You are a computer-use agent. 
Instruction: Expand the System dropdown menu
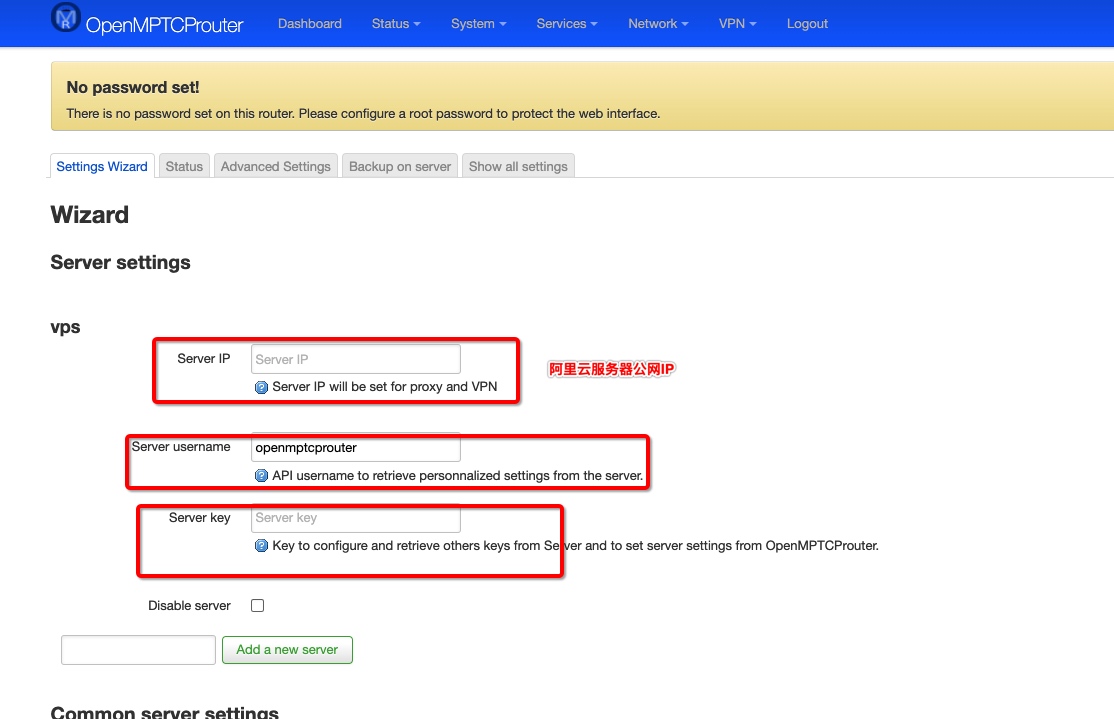tap(478, 23)
